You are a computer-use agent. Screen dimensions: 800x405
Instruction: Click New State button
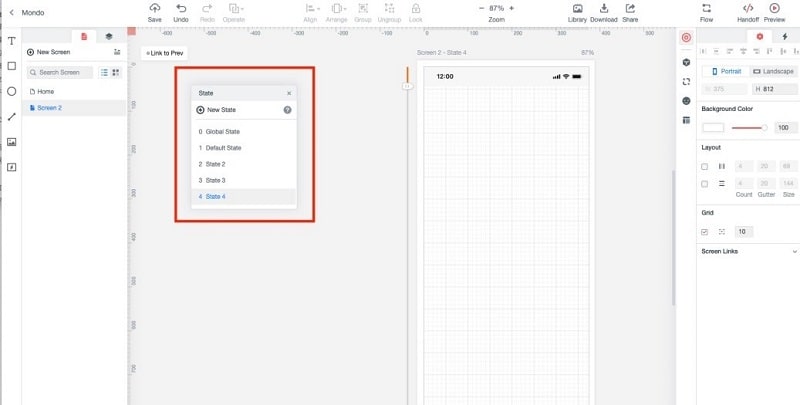coord(216,110)
